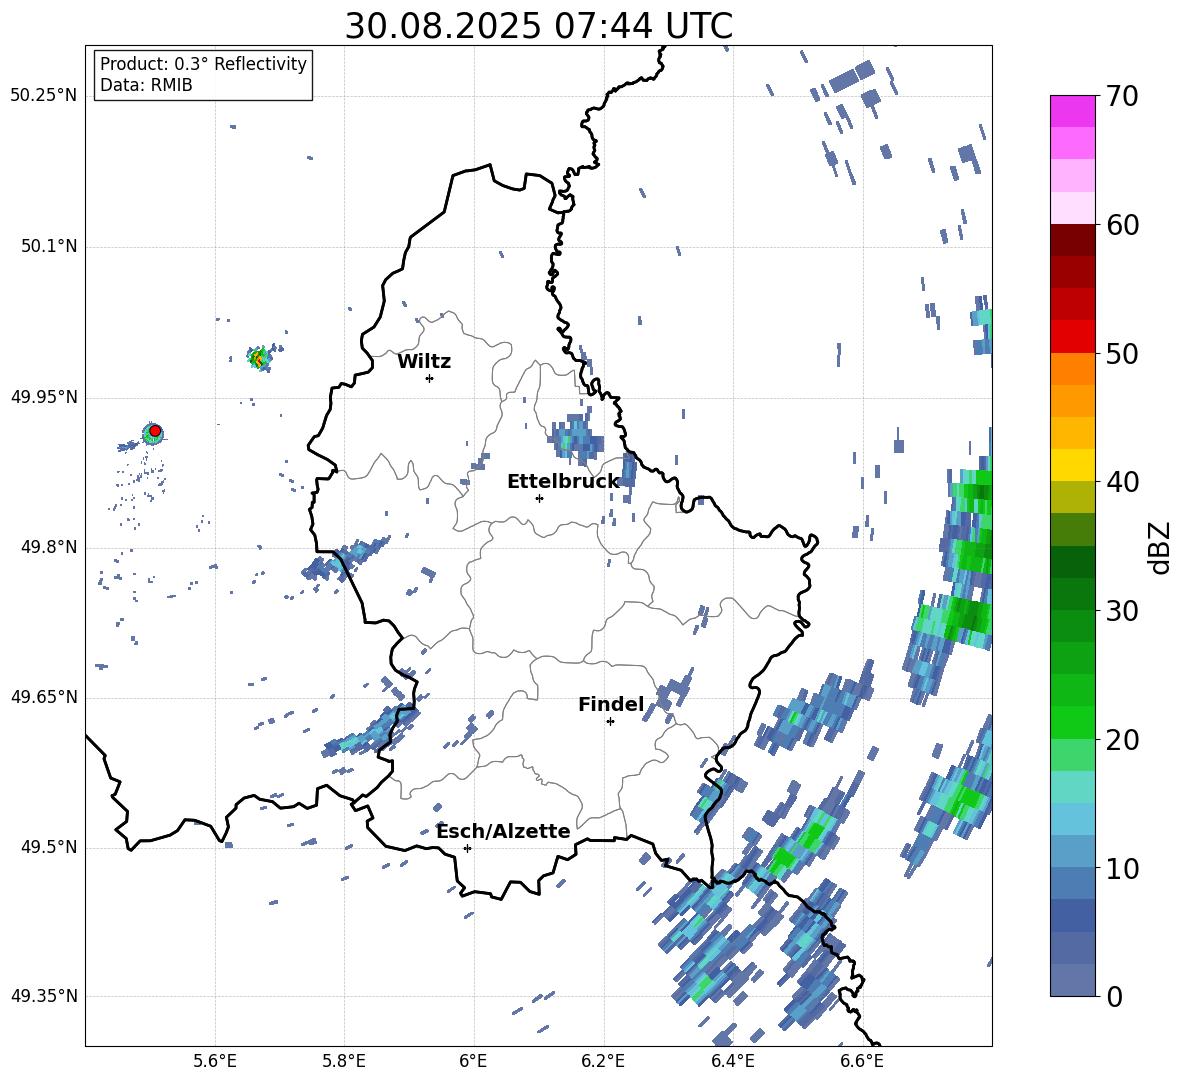Click the small intense echo west of Wiltz
The image size is (1184, 1081).
point(259,357)
